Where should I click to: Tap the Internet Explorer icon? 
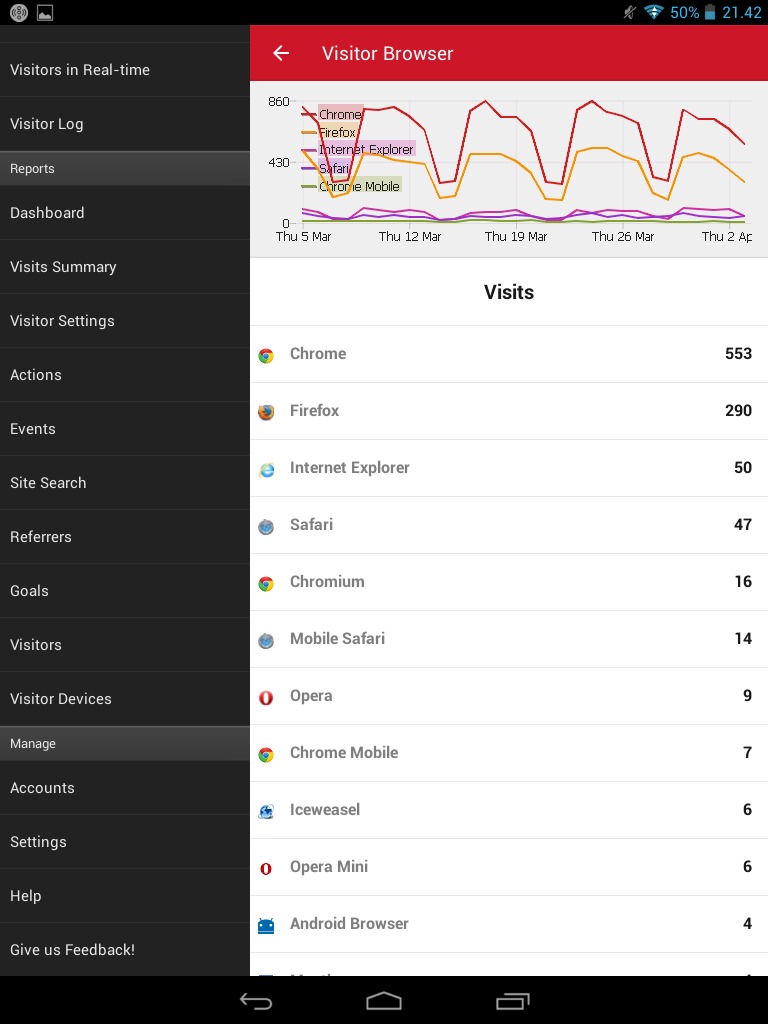266,470
